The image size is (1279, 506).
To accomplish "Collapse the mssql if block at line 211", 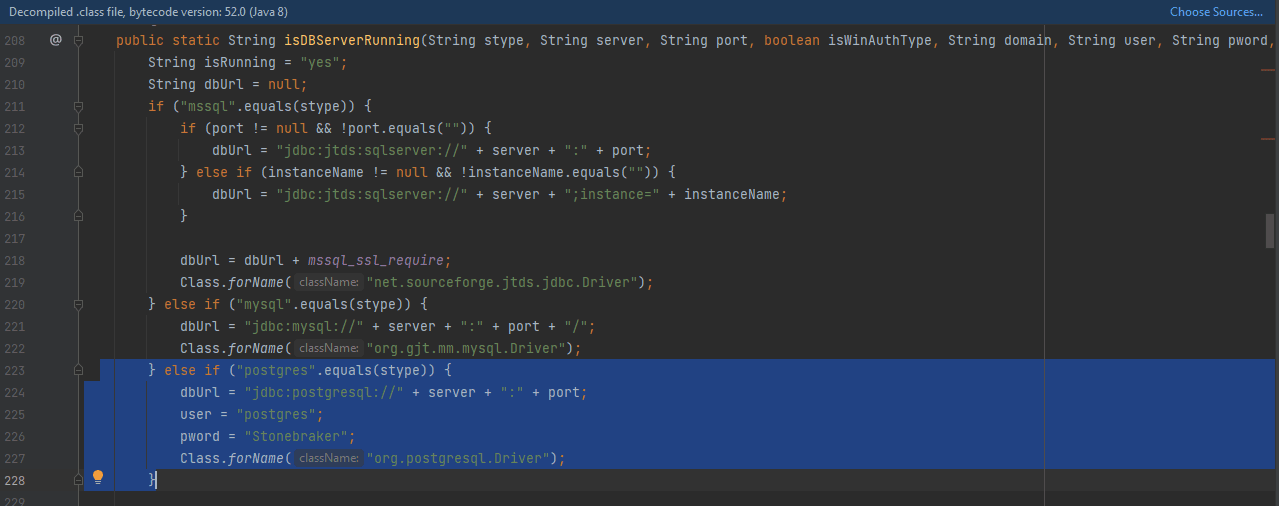I will click(x=78, y=107).
